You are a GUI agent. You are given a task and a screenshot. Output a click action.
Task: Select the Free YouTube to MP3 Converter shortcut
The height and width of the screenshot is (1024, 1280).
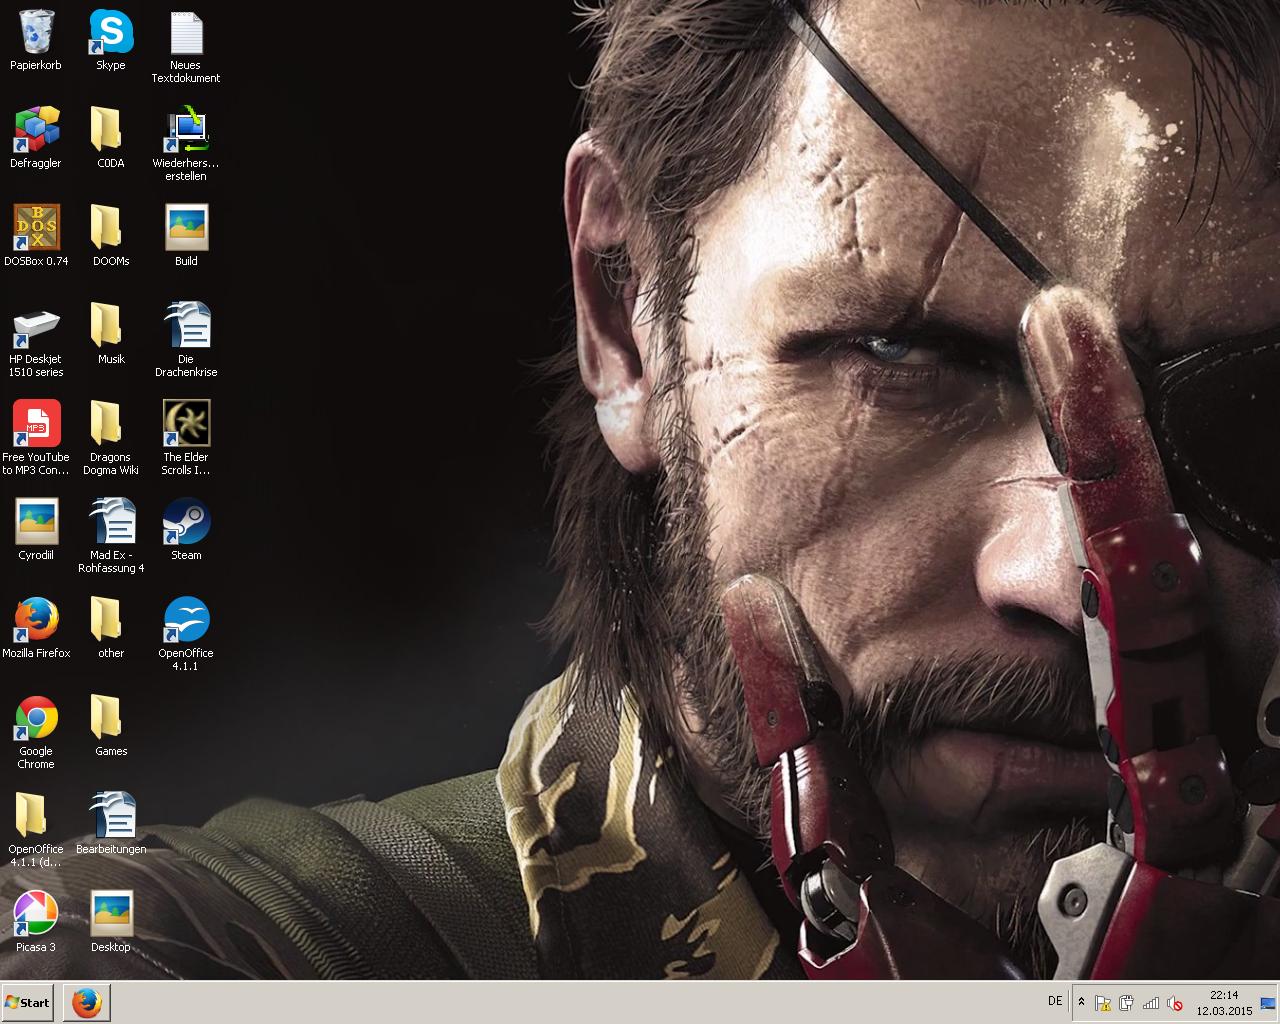[x=36, y=424]
